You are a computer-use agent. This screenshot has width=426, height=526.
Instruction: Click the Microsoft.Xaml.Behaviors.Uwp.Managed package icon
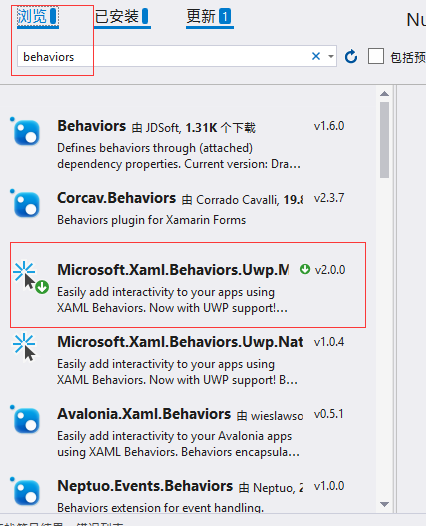(x=30, y=276)
